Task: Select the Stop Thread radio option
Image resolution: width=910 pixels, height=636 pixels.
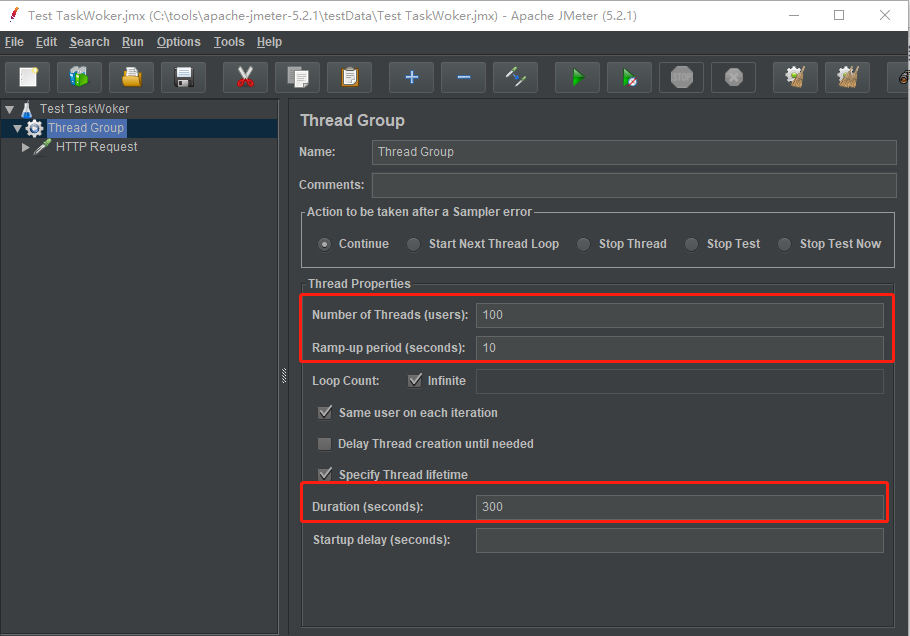Action: [583, 244]
